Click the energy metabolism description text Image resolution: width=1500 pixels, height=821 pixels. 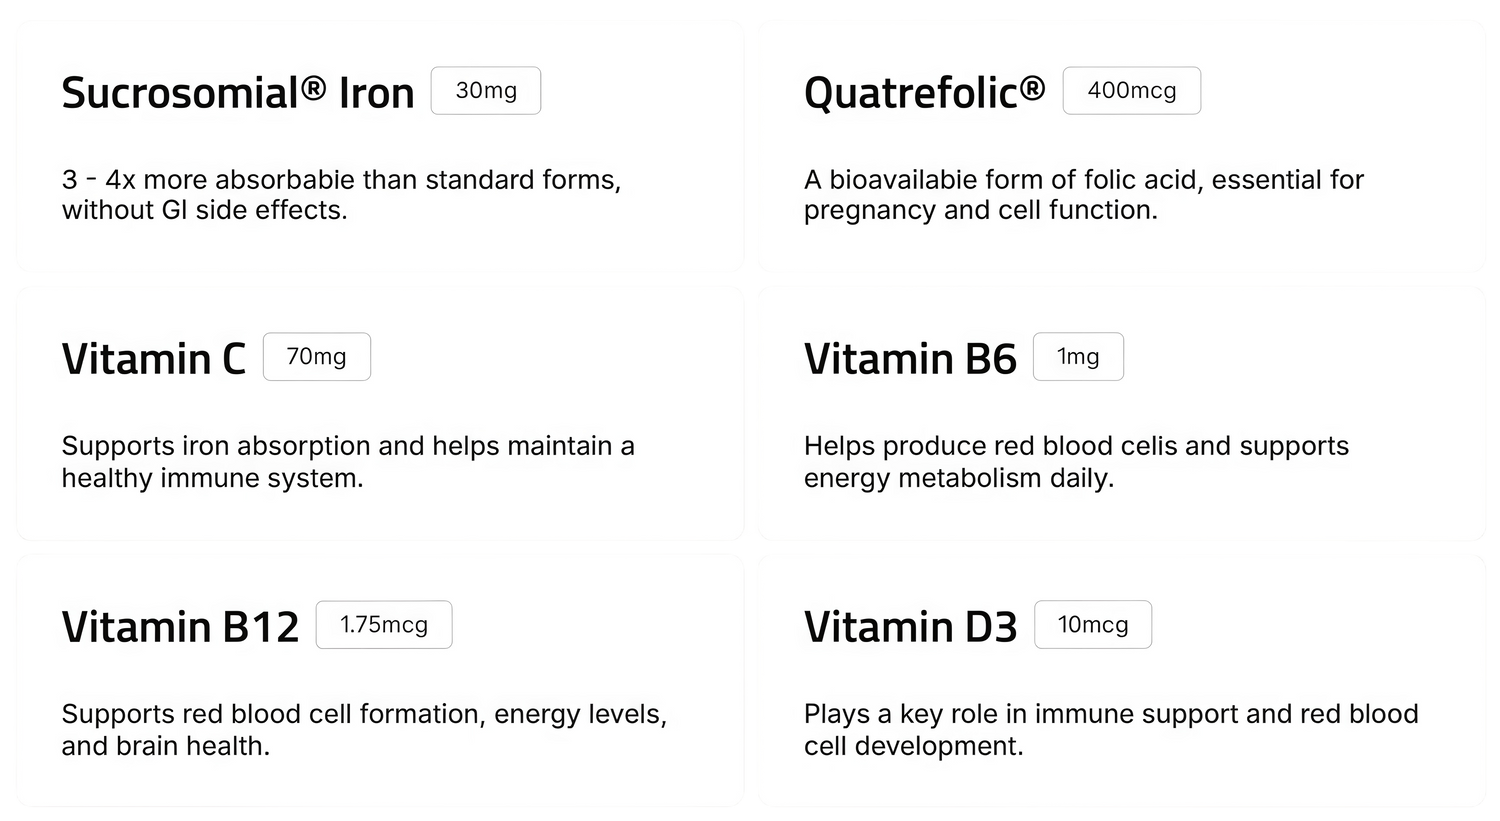tap(1076, 461)
